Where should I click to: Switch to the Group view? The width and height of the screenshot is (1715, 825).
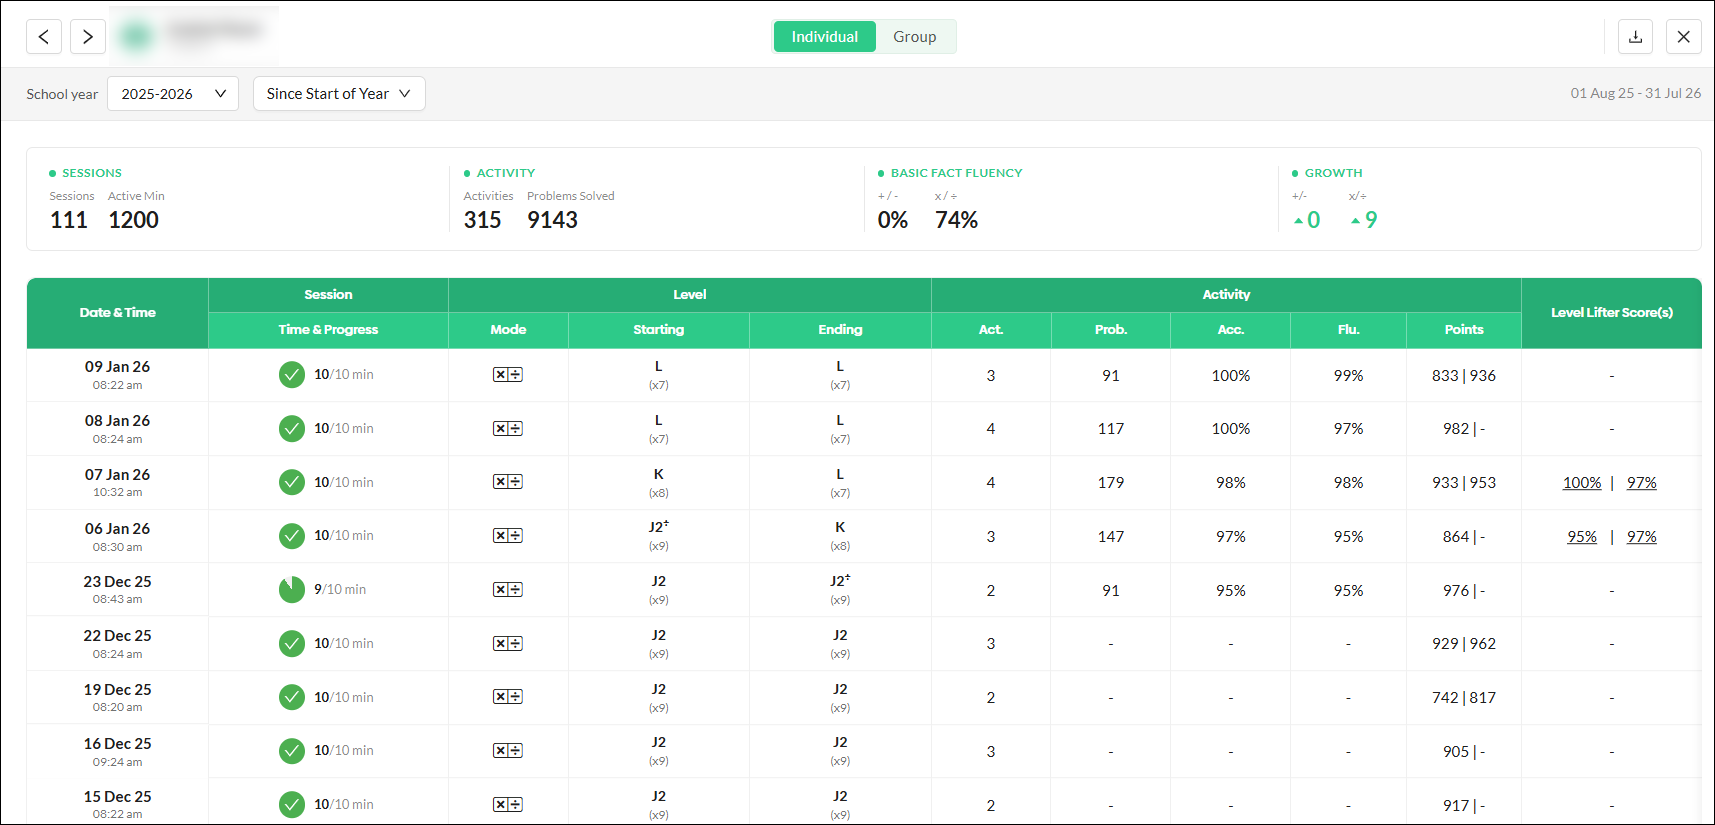tap(915, 37)
